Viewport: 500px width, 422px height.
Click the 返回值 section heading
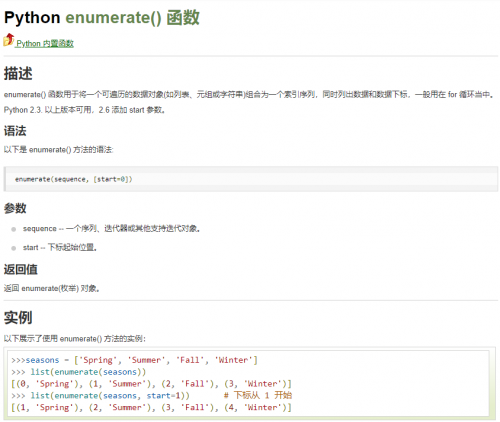tap(21, 269)
